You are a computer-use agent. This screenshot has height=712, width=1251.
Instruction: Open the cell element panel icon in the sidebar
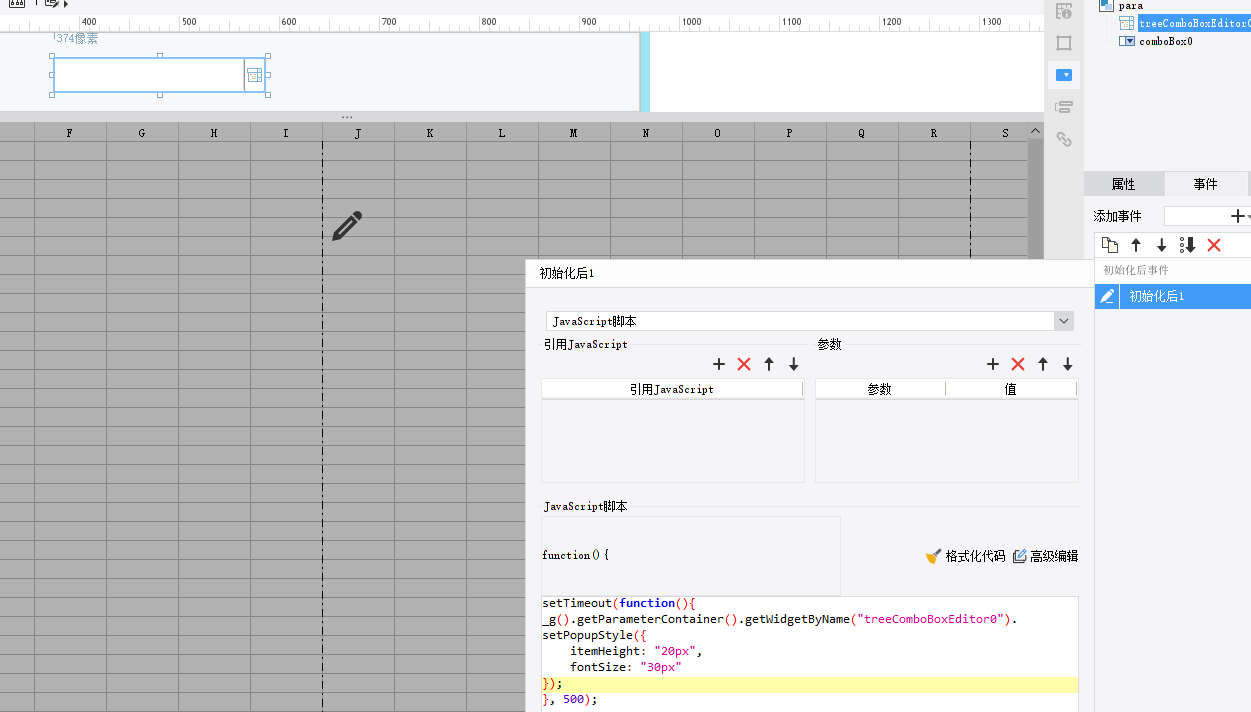click(x=1064, y=11)
